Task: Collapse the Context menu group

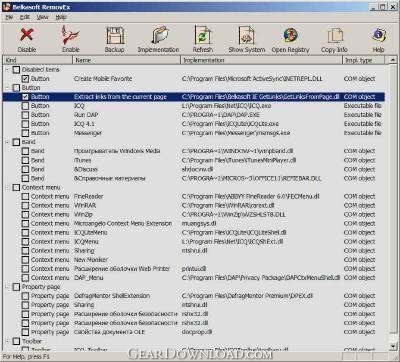Action: coord(7,188)
